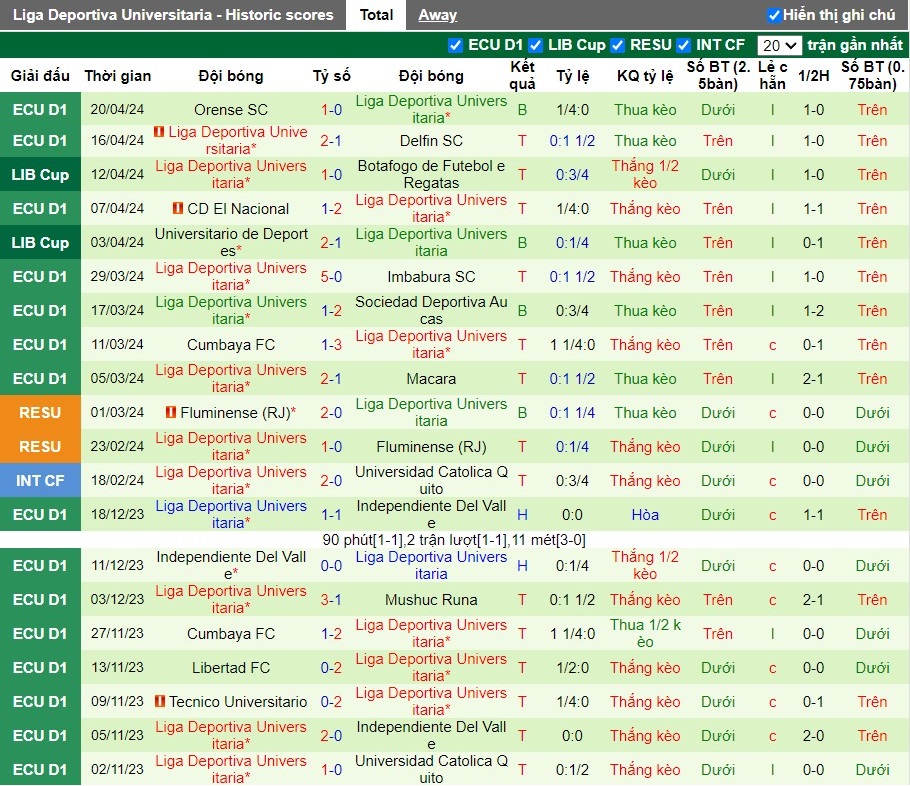Viewport: 910px width, 786px height.
Task: Click Hòa result on 18/12/23 row
Action: click(645, 514)
